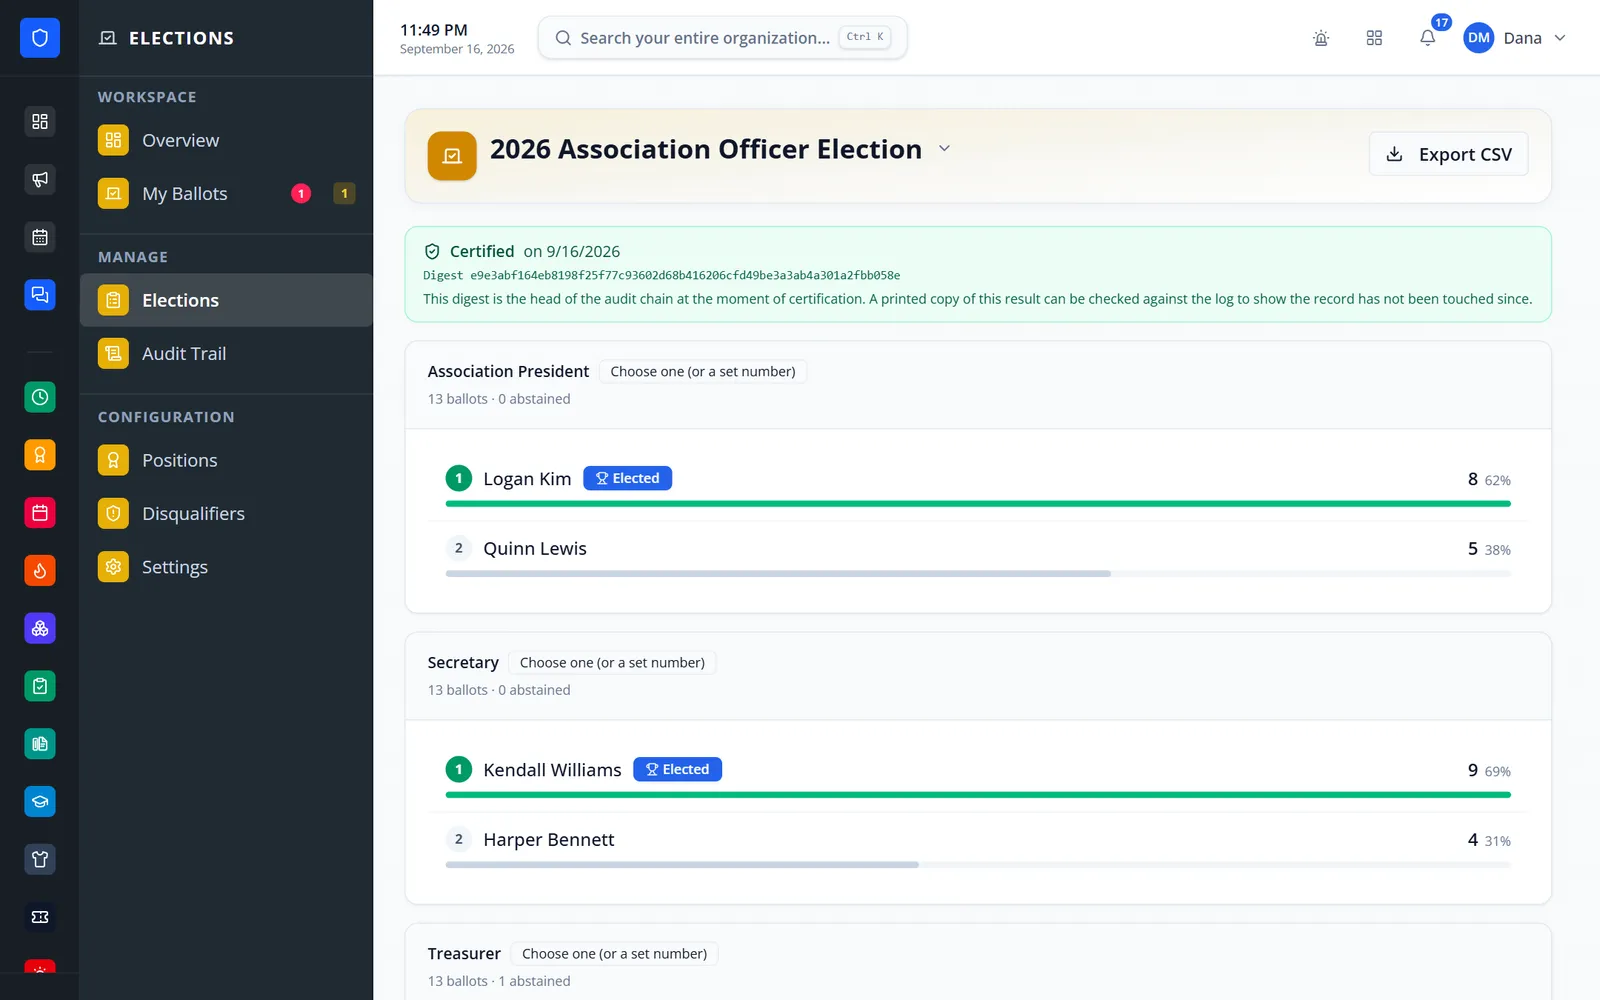Click the Choose one chip beside Treasurer
Viewport: 1600px width, 1000px height.
pos(614,954)
